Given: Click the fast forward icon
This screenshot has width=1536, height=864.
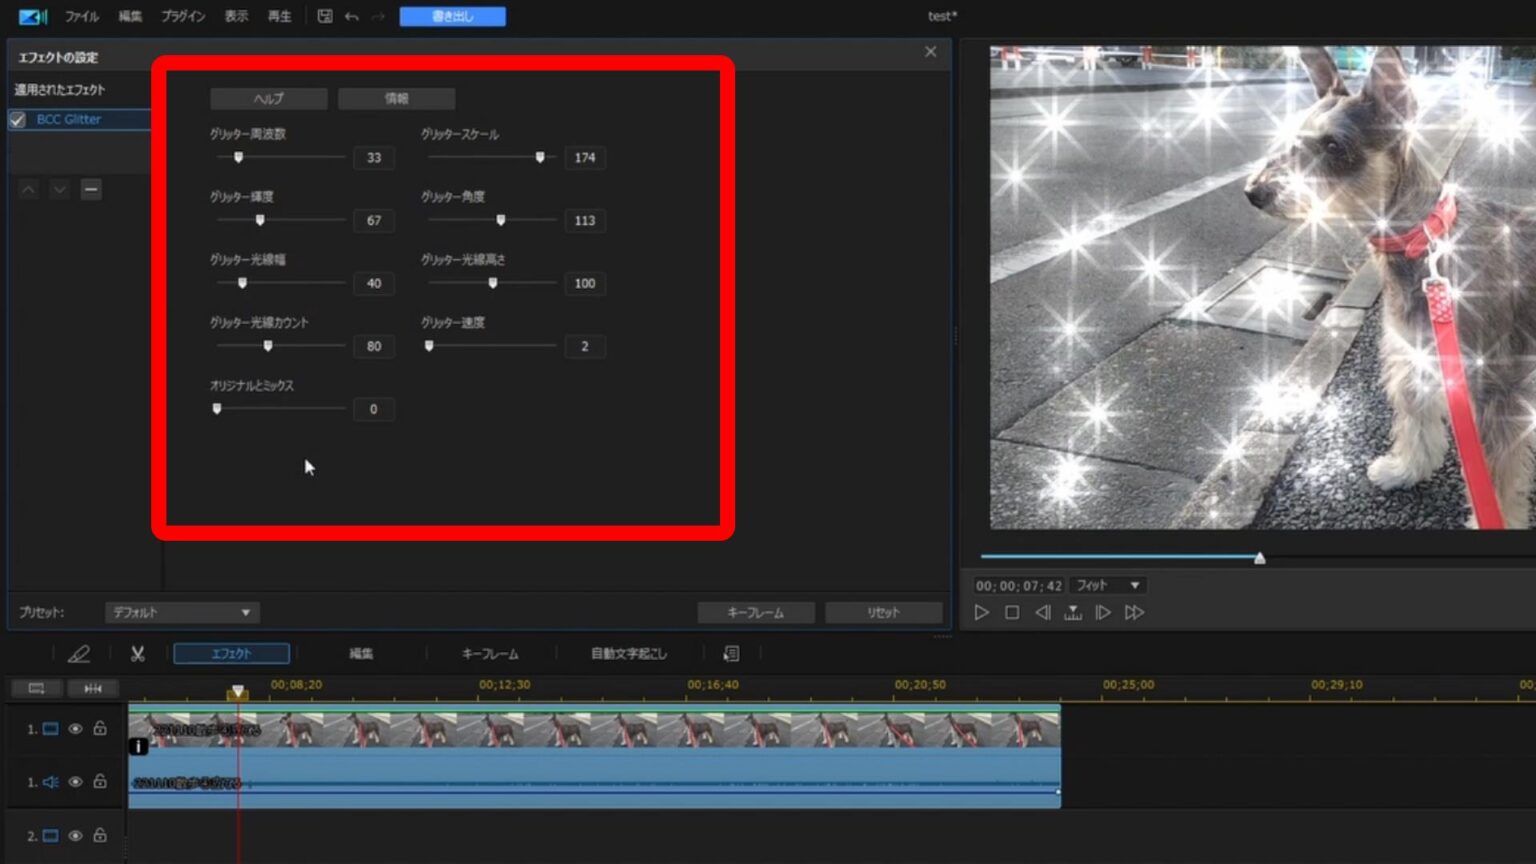Looking at the screenshot, I should coord(1134,612).
